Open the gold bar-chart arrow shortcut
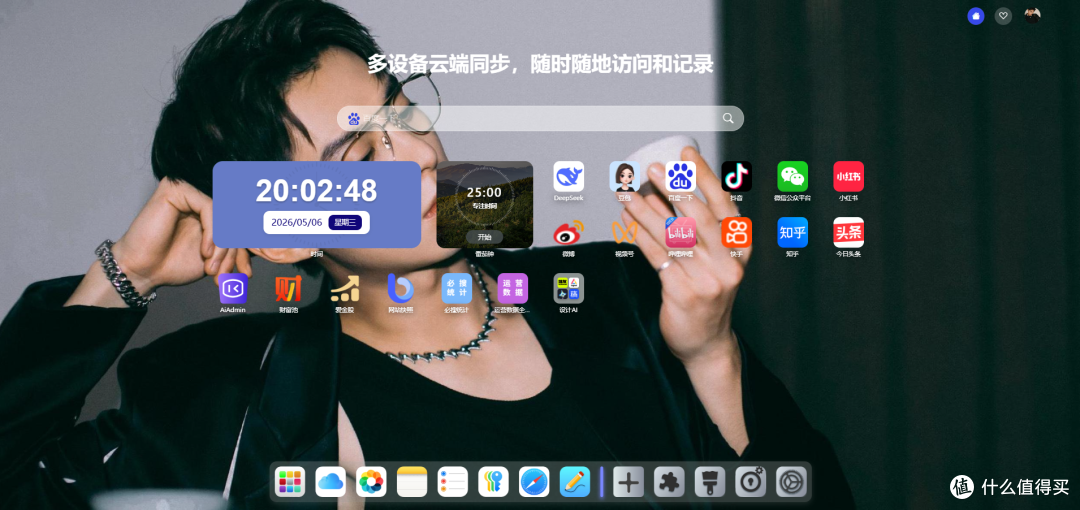The height and width of the screenshot is (510, 1080). tap(344, 288)
